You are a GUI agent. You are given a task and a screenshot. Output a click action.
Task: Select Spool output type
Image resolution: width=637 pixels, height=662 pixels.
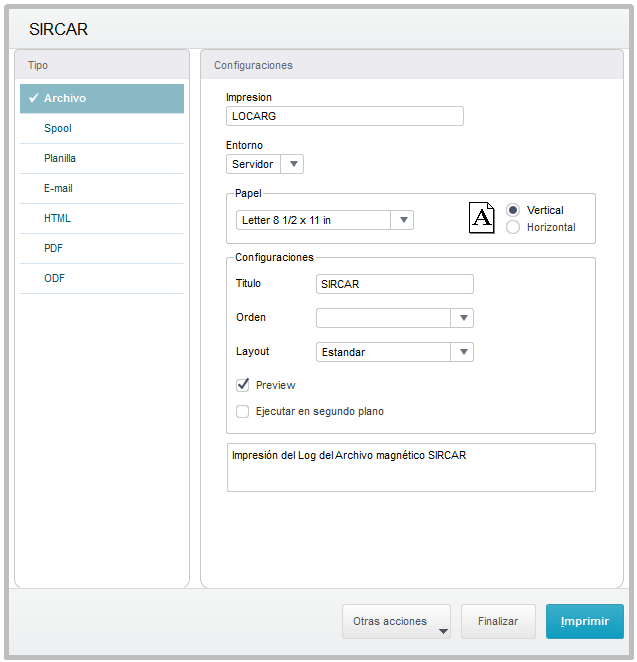[58, 128]
